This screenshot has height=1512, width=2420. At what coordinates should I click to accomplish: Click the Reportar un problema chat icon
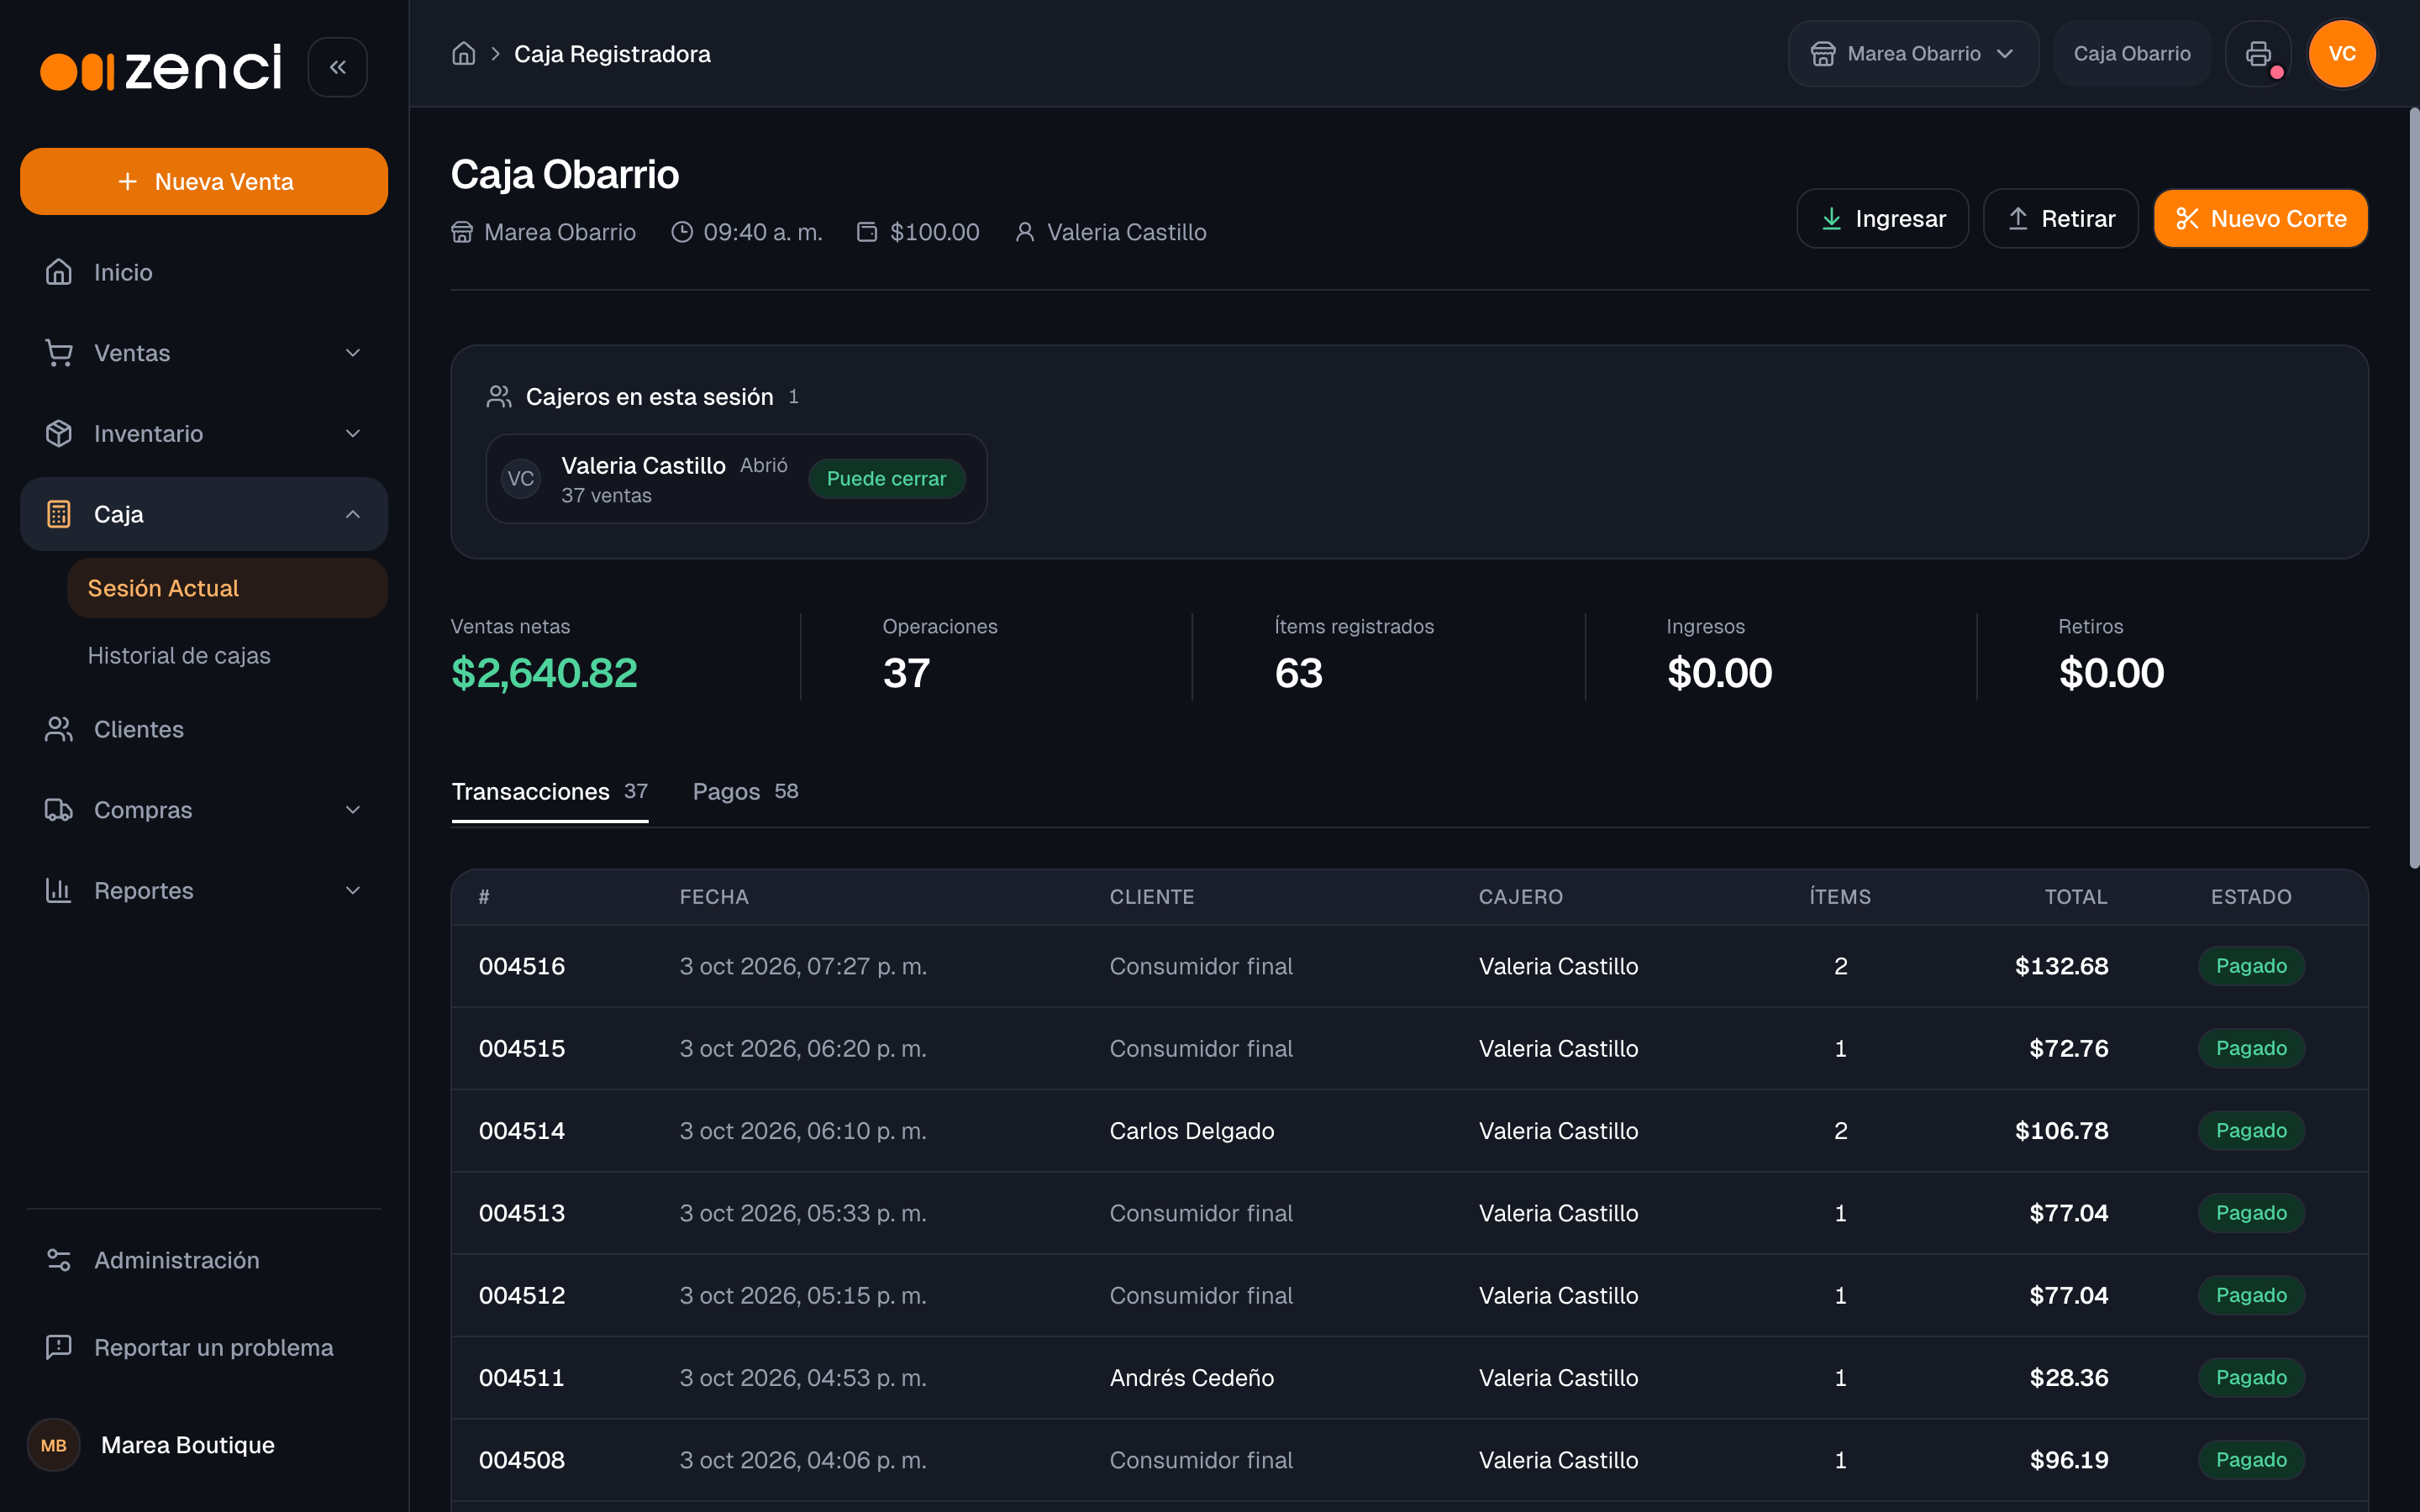tap(59, 1347)
